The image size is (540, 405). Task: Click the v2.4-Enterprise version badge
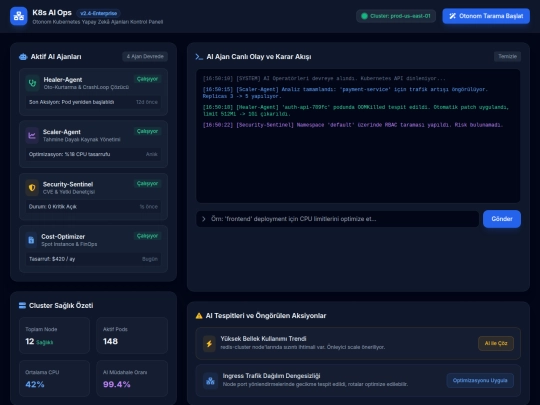[x=98, y=13]
